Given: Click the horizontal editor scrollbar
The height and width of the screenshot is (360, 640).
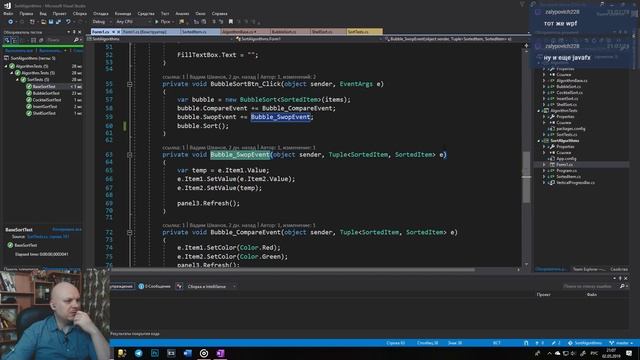Looking at the screenshot, I should tap(293, 270).
